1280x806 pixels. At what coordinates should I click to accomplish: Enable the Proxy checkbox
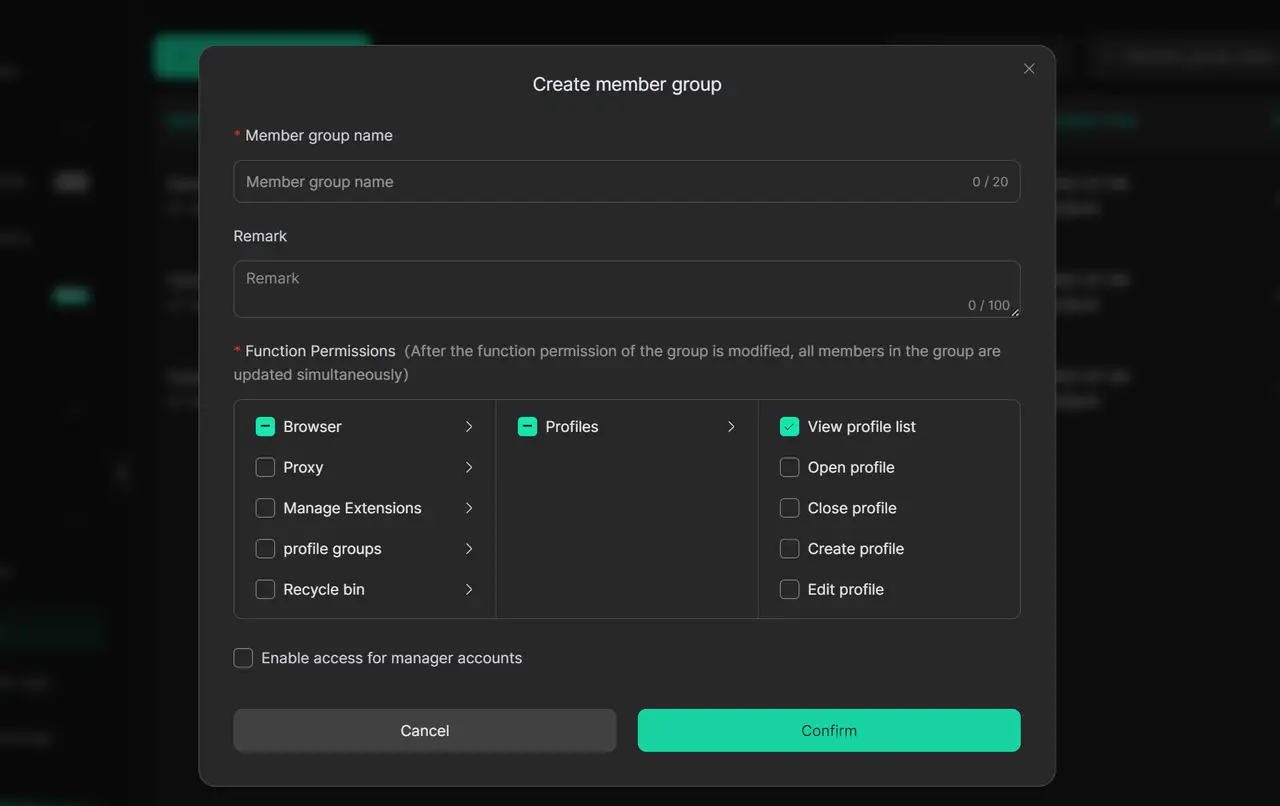[x=265, y=468]
